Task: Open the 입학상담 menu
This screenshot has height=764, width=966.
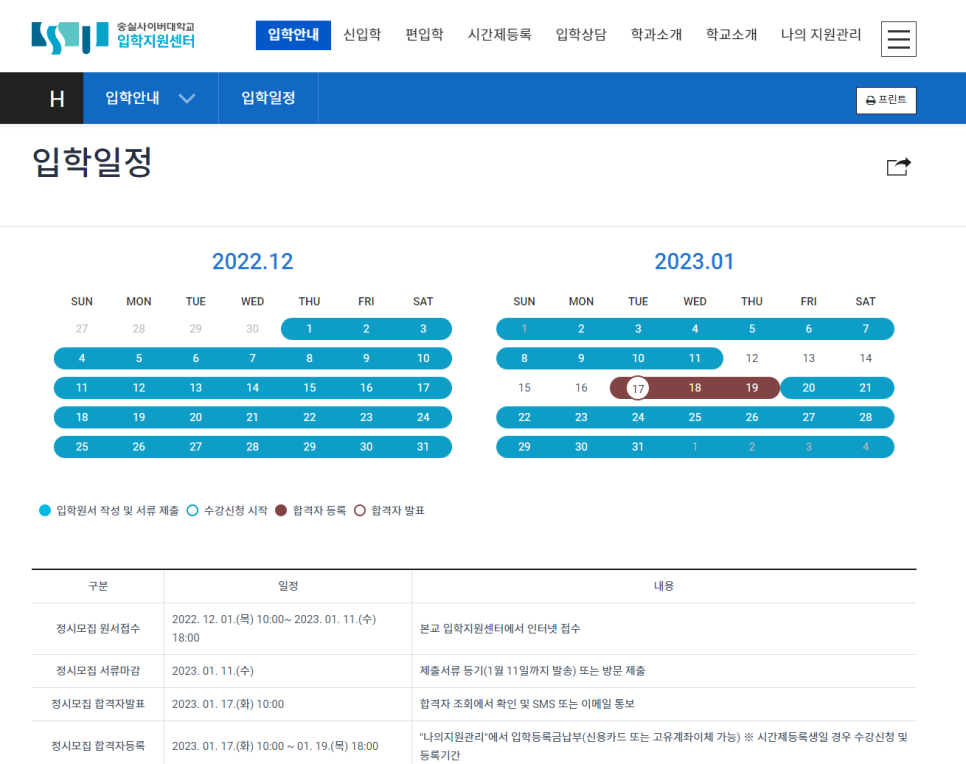Action: tap(581, 35)
